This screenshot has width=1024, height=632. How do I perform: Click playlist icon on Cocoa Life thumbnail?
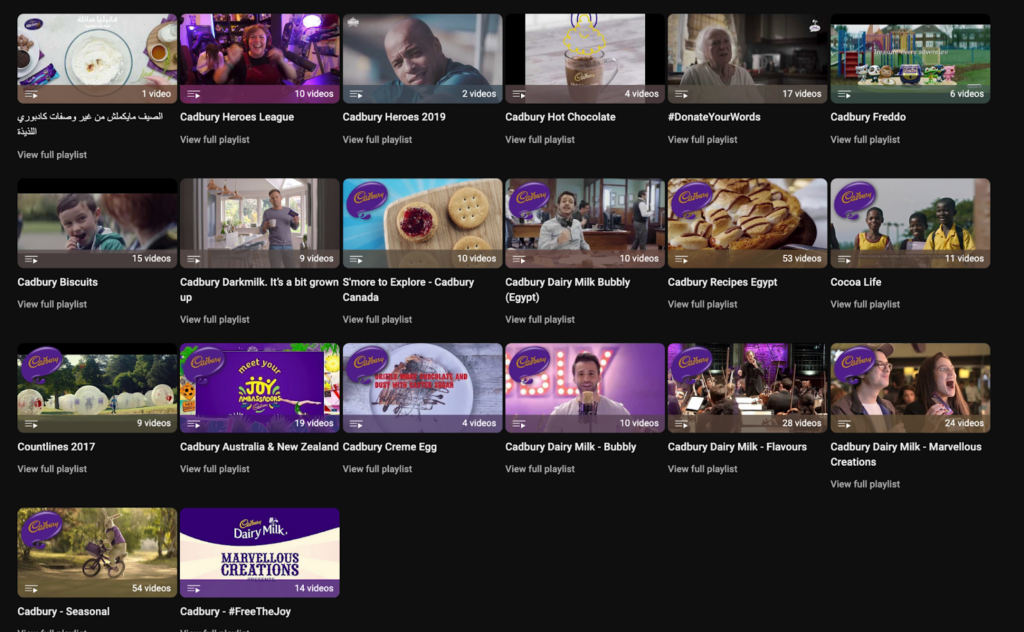point(844,259)
